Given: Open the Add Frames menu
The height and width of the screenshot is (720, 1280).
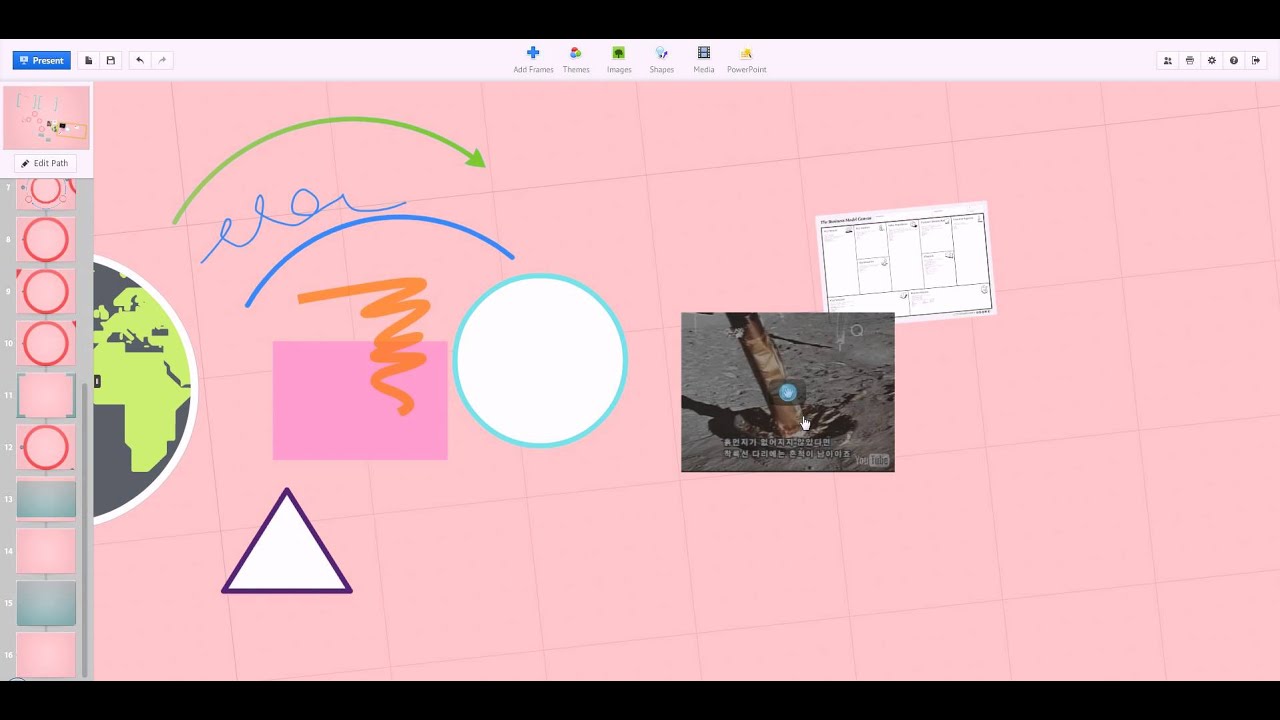Looking at the screenshot, I should click(x=533, y=60).
